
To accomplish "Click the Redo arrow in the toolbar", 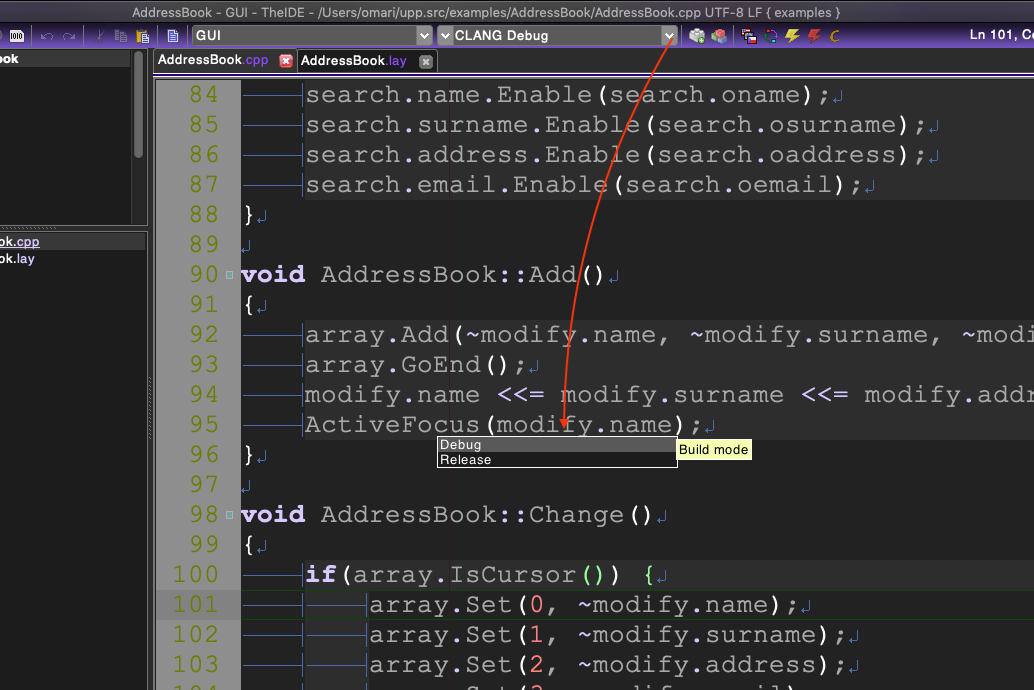I will 69,36.
